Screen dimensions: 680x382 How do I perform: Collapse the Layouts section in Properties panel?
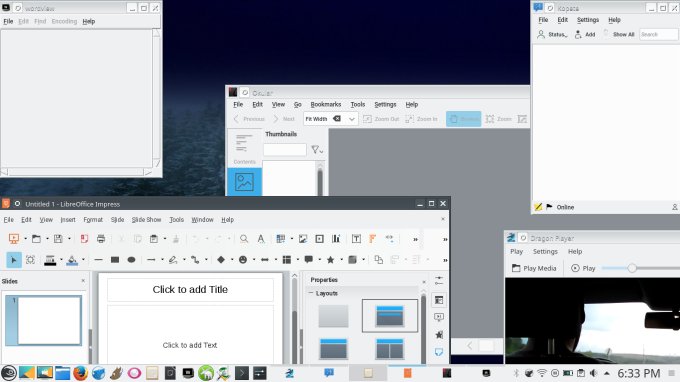311,293
